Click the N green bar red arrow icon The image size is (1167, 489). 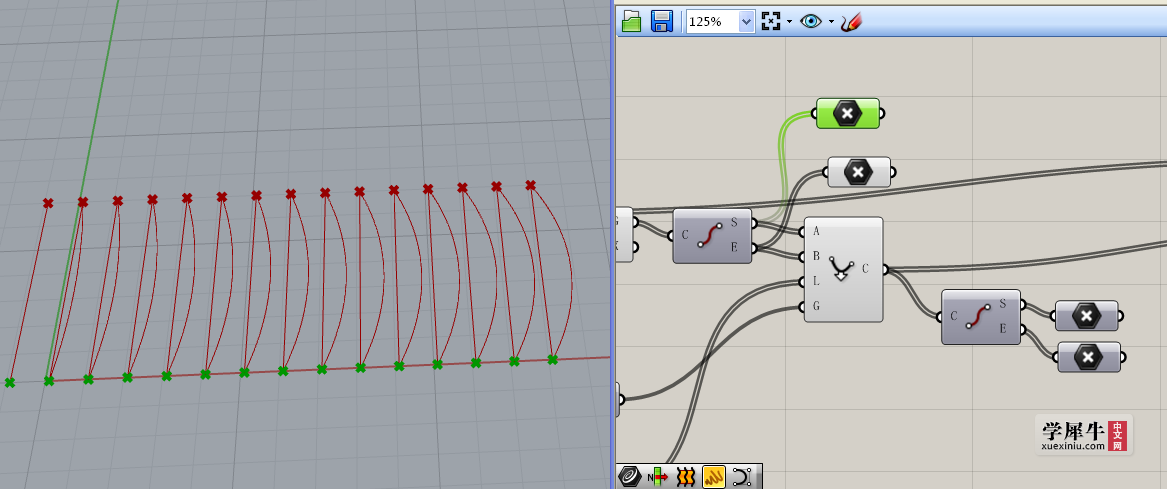(x=657, y=476)
